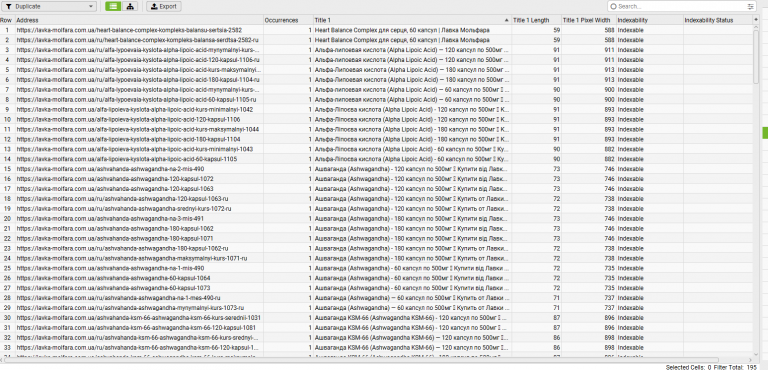
Task: Select URL ashvahanda-ashwagandha-180-kapsul-1062
Action: click(115, 228)
